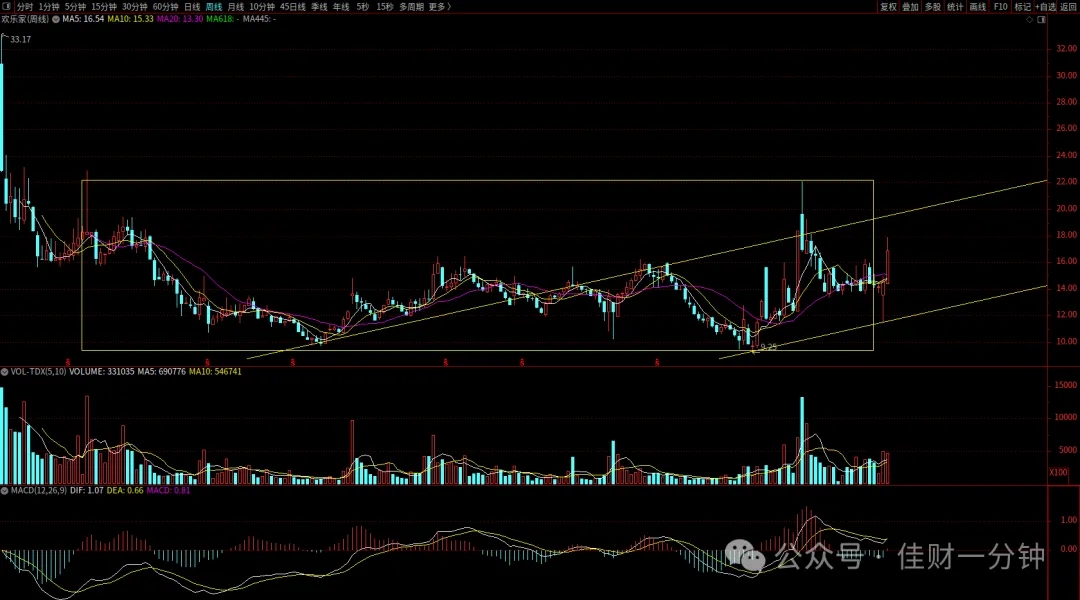Open the 多周期 multi-period view
The image size is (1080, 600).
pos(412,7)
